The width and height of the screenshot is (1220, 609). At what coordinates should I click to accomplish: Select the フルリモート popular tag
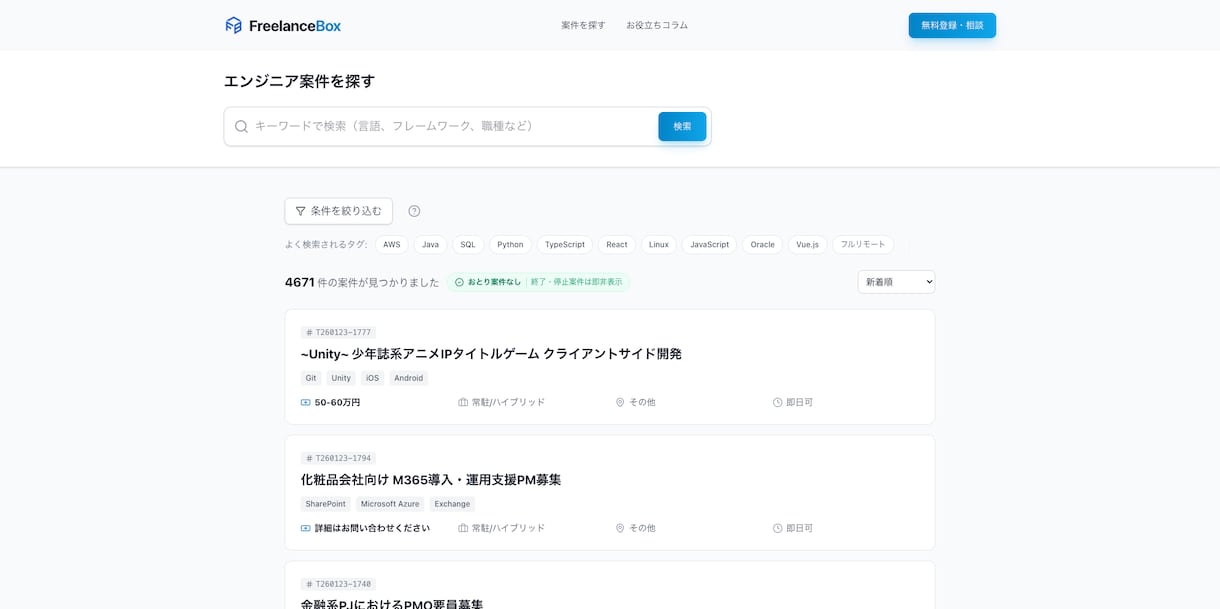click(863, 245)
